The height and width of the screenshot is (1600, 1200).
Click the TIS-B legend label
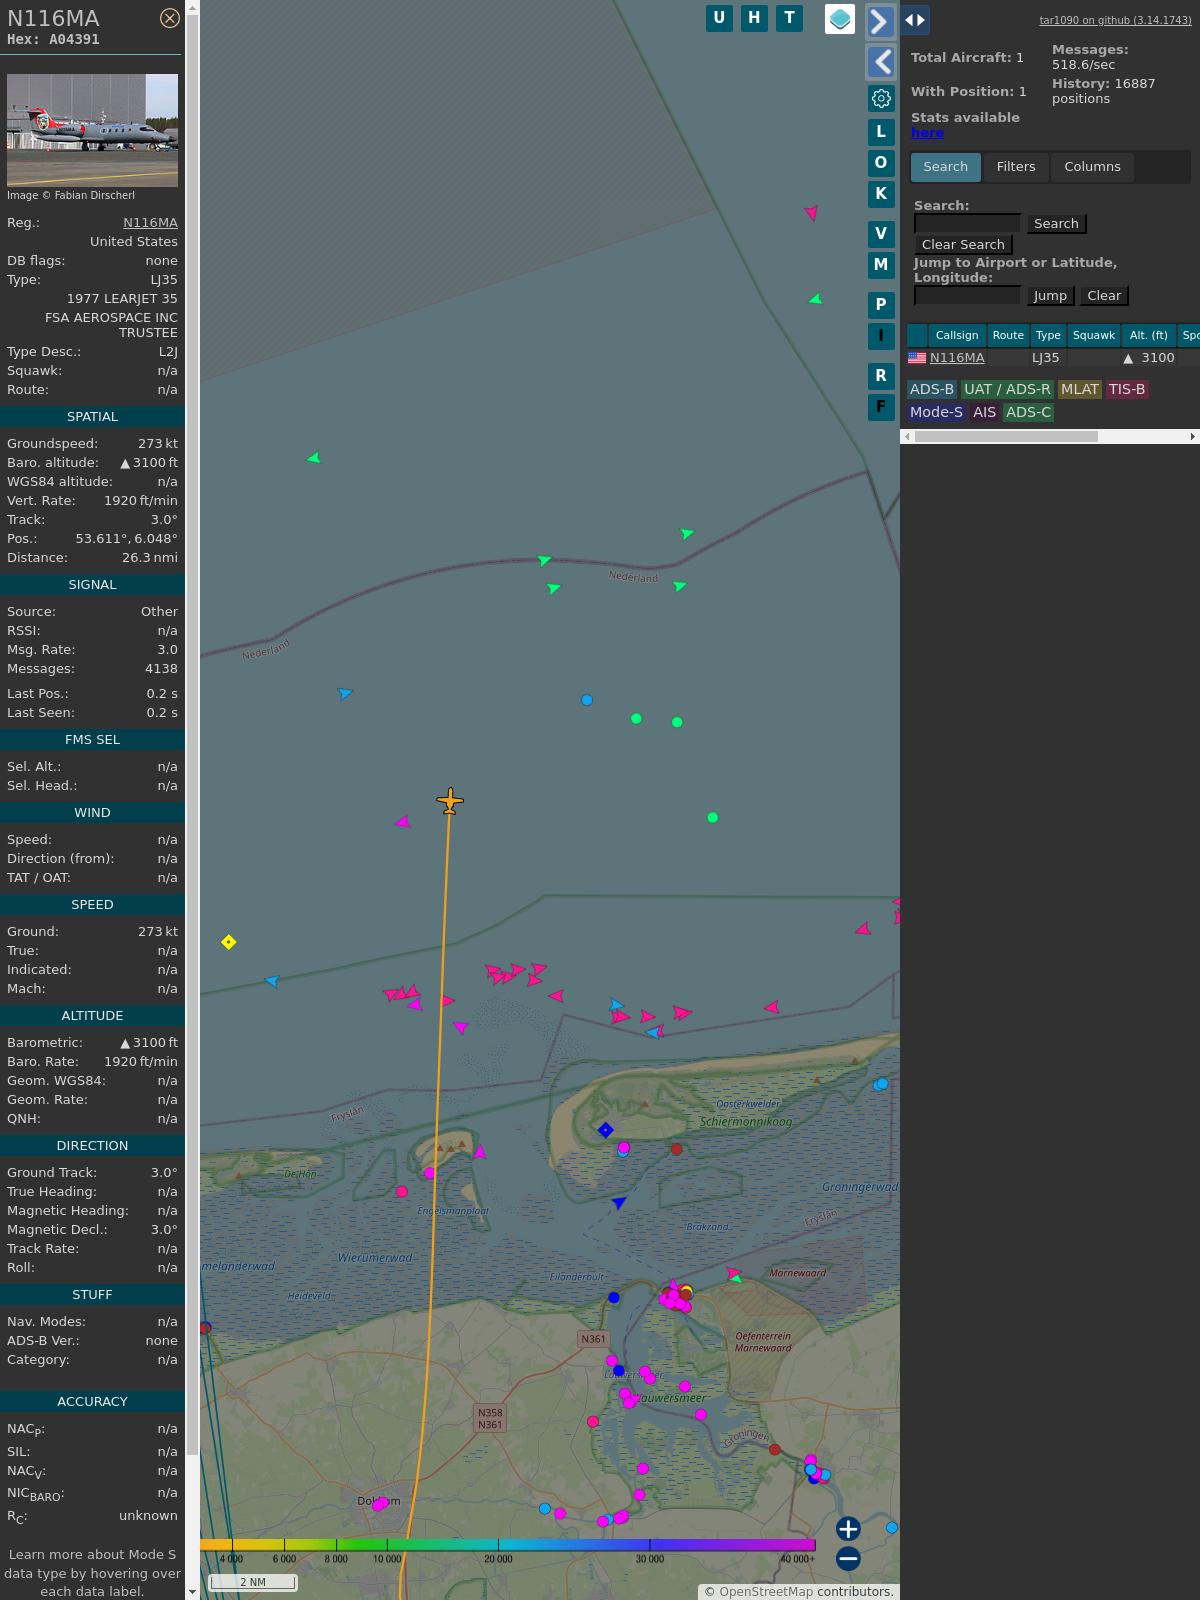pyautogui.click(x=1127, y=390)
